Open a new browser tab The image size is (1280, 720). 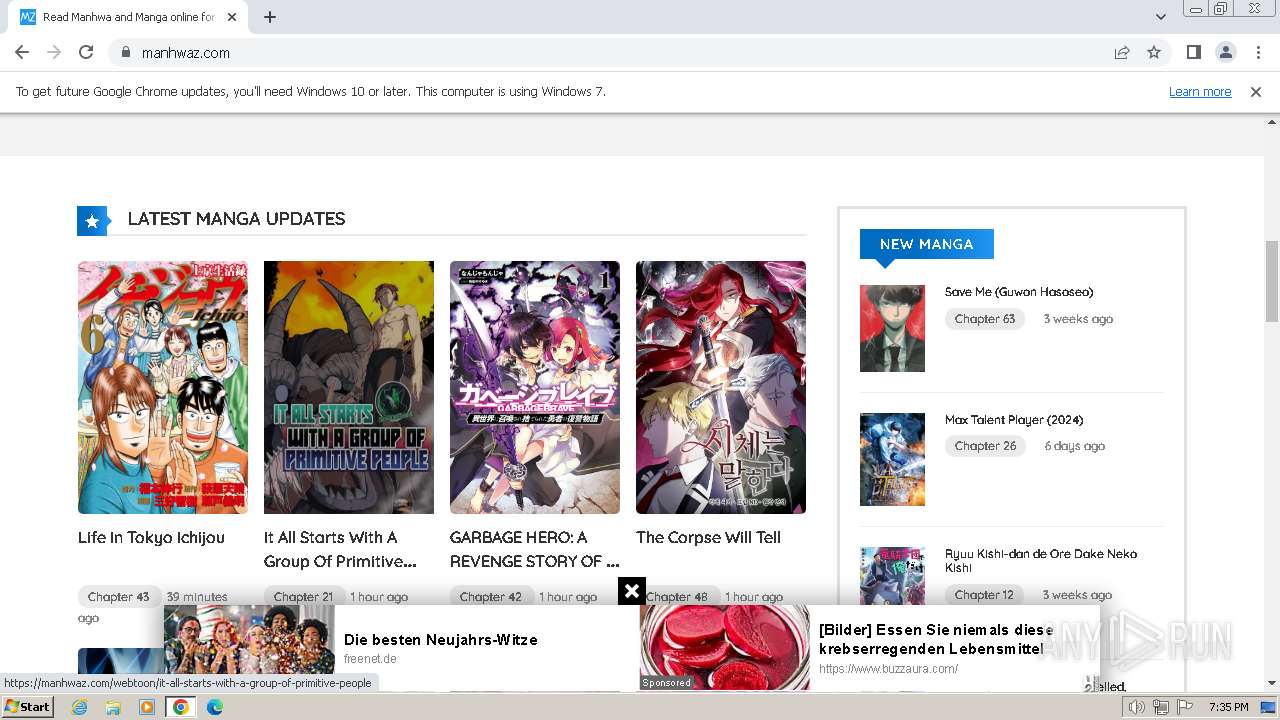(270, 17)
